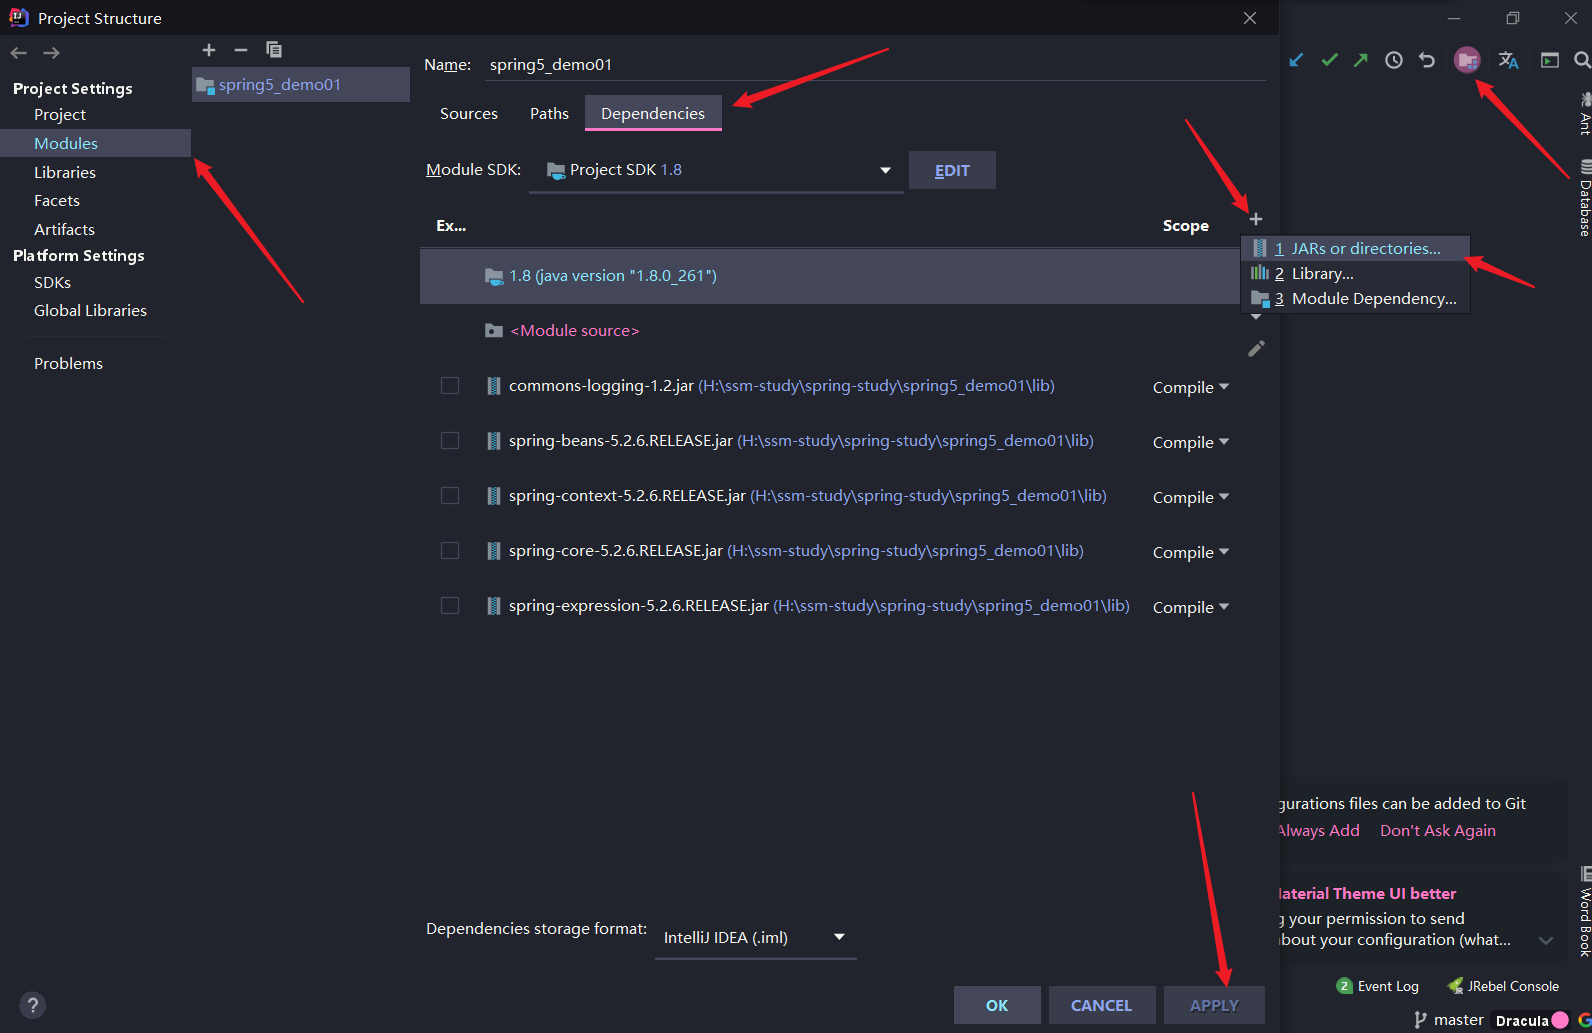Select the 1.8 java version dependency row
This screenshot has width=1592, height=1033.
coord(829,276)
